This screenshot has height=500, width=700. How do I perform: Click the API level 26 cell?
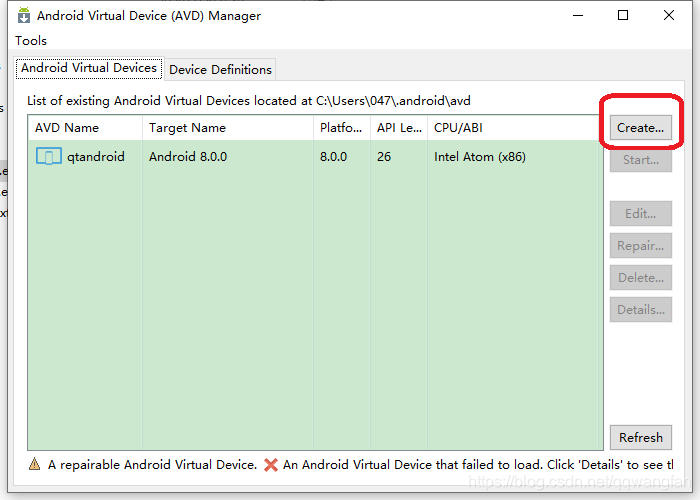pos(384,157)
